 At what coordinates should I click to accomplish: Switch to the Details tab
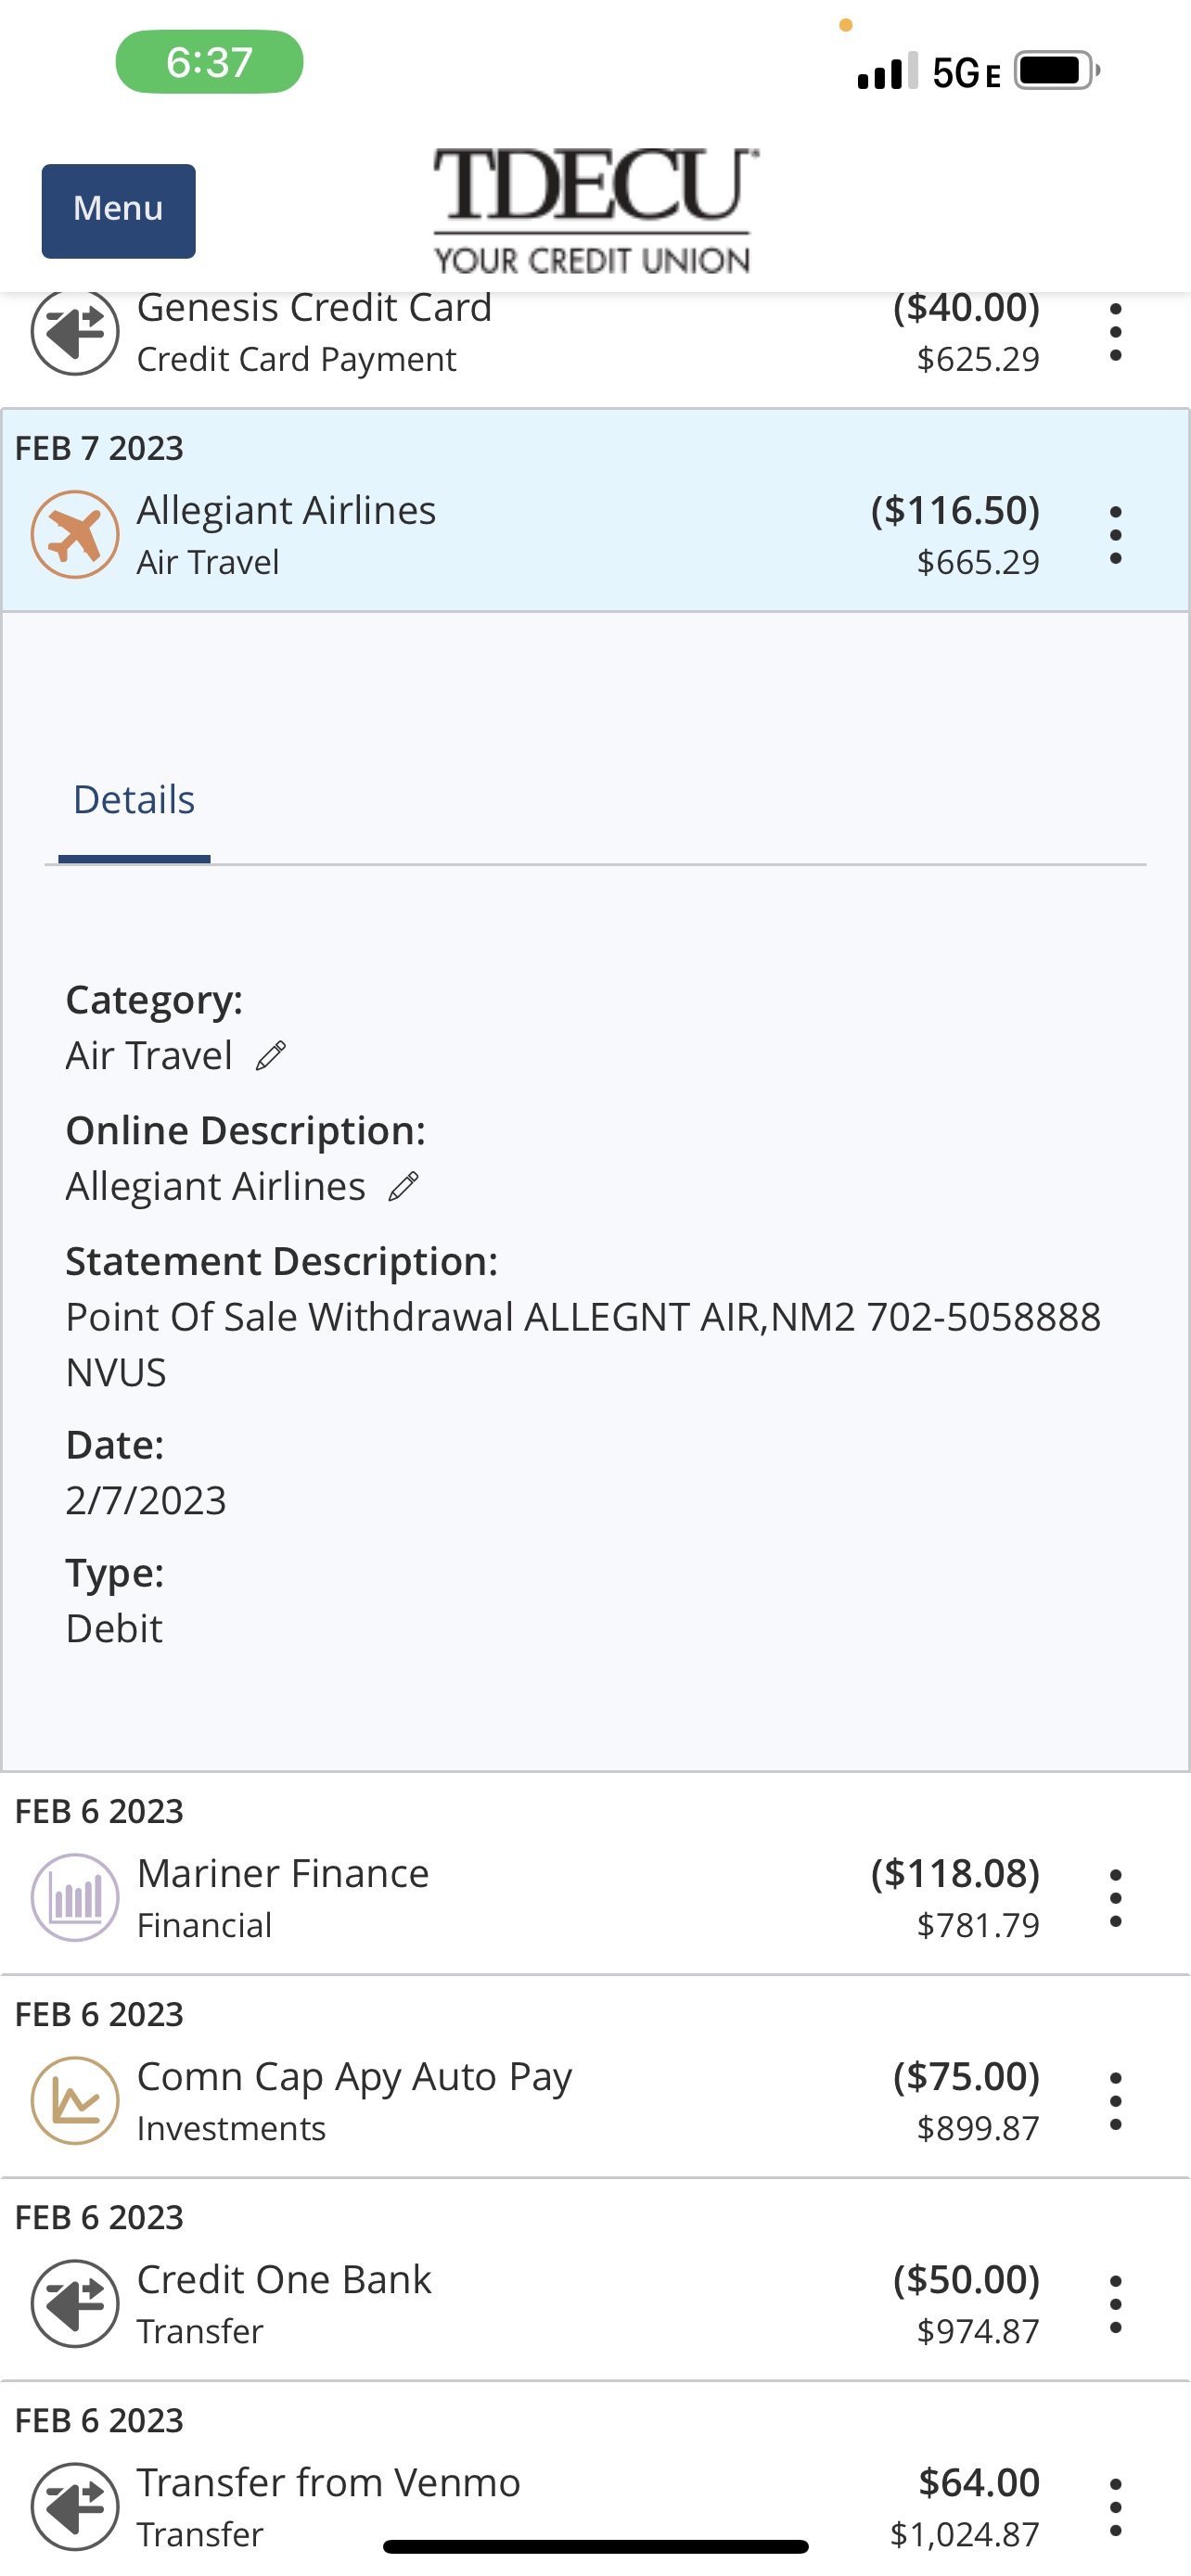(132, 798)
